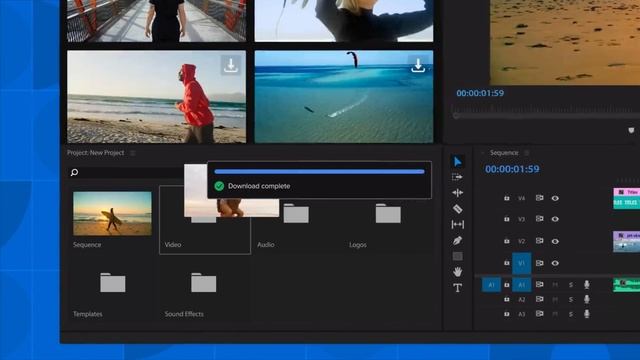Screen dimensions: 640x360
Task: Lock audio track A2
Action: tap(507, 299)
